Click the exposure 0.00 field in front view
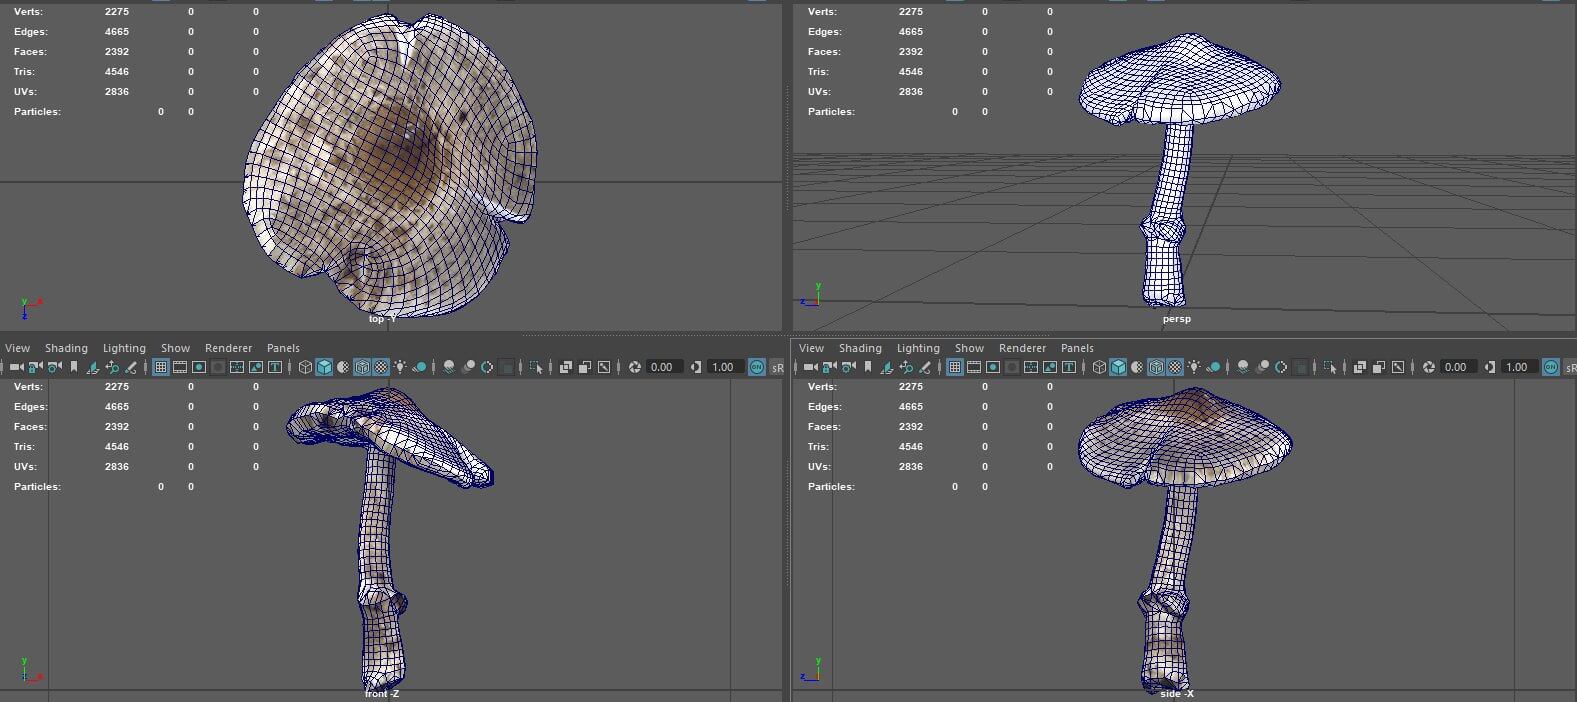1577x702 pixels. pyautogui.click(x=662, y=367)
